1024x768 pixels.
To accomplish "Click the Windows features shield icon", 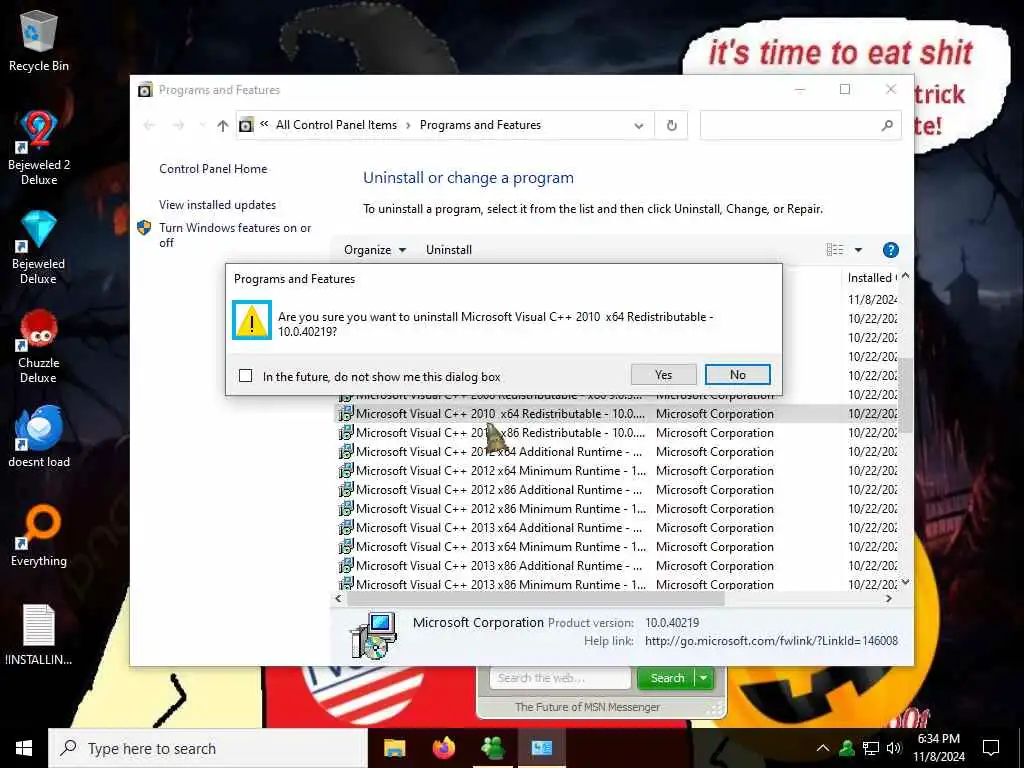I will (x=144, y=228).
